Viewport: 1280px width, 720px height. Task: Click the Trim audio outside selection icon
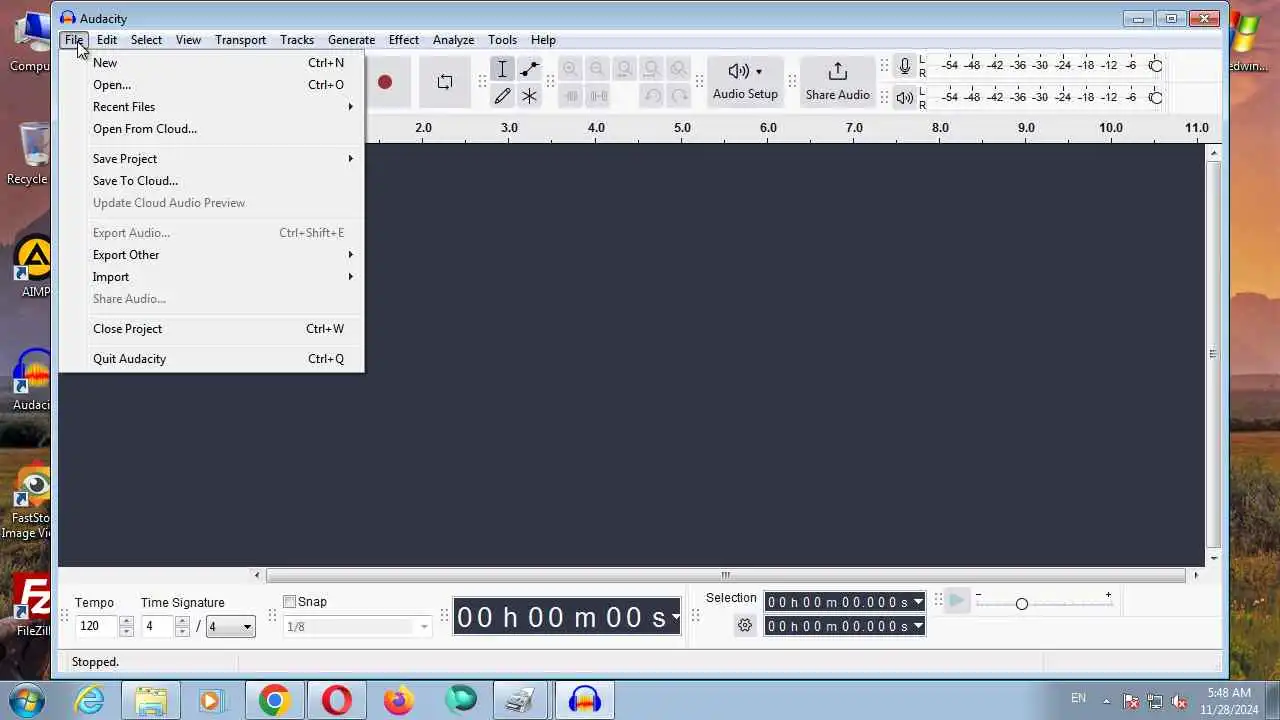571,96
